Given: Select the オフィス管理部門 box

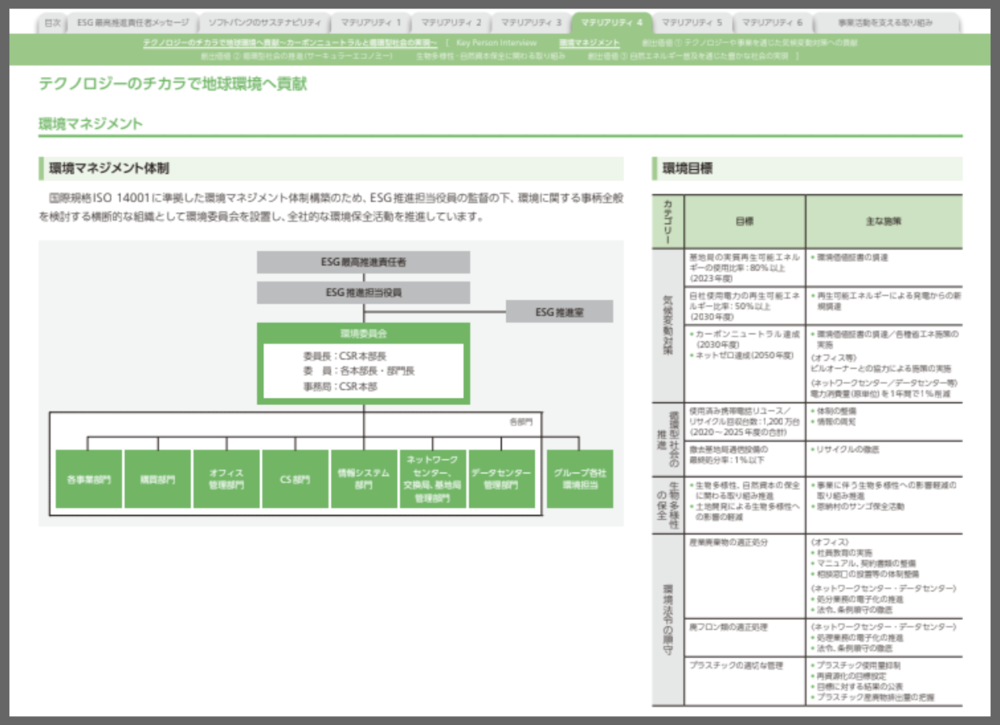Looking at the screenshot, I should pos(226,479).
